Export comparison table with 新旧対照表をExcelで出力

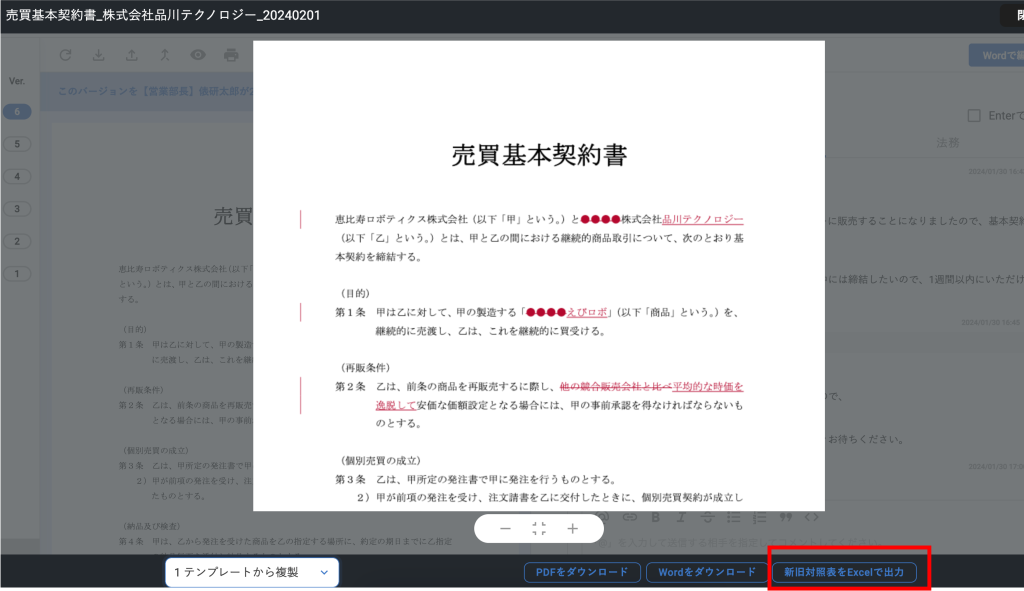pos(843,572)
